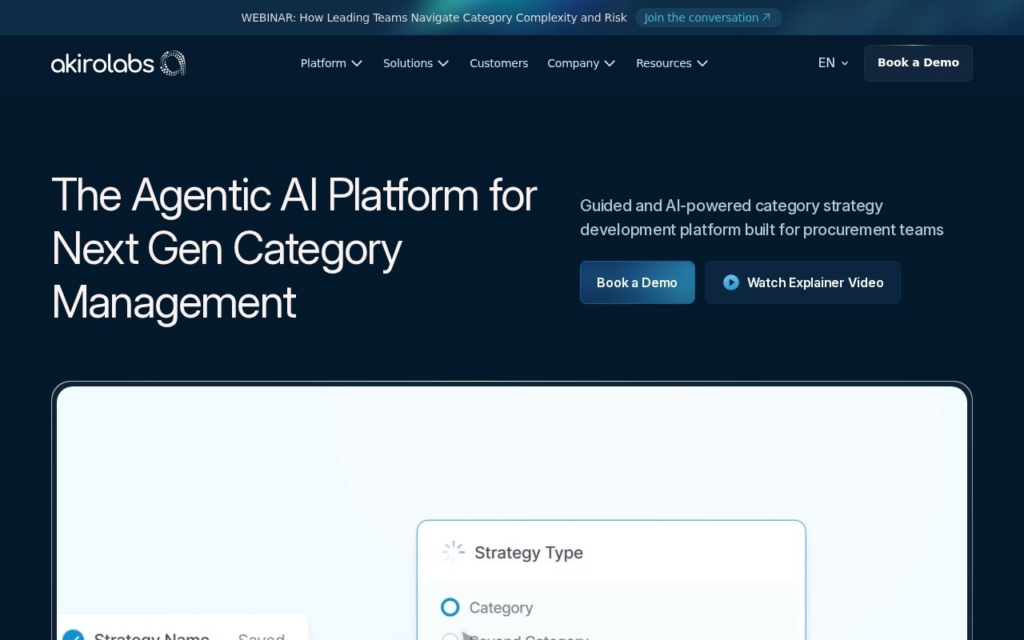Click the play icon in Watch Explainer Video
Screen dimensions: 1024x640
[731, 282]
